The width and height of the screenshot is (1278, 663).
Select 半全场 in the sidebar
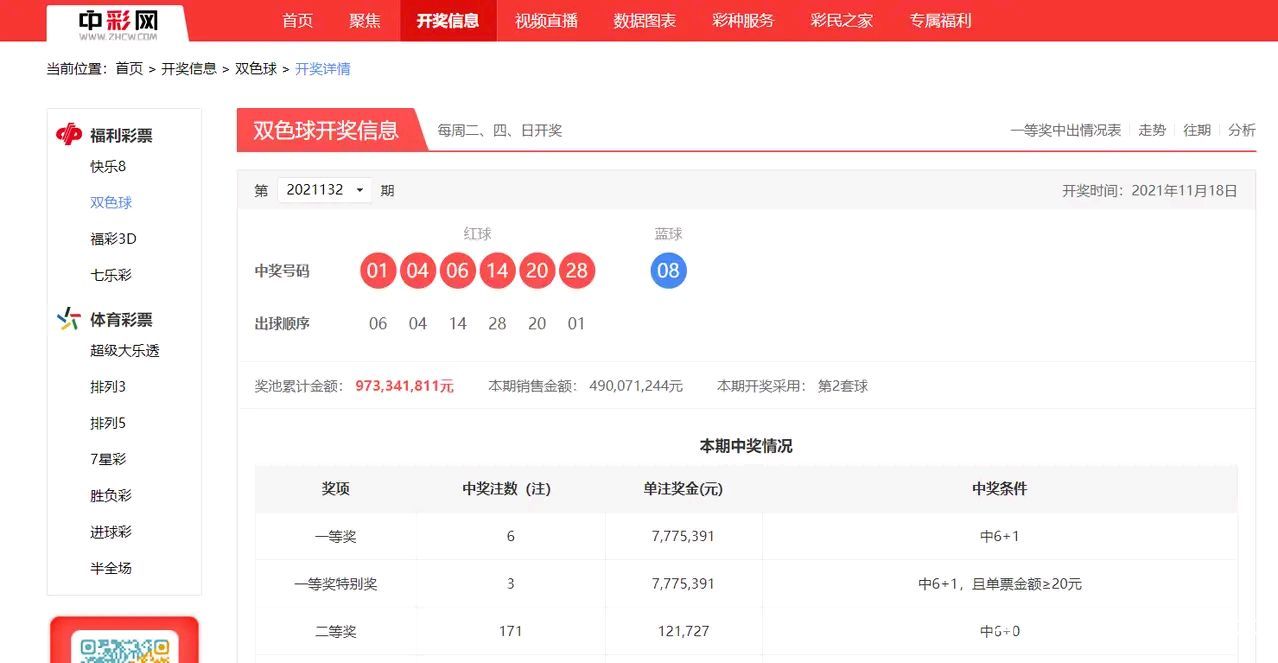tap(111, 568)
